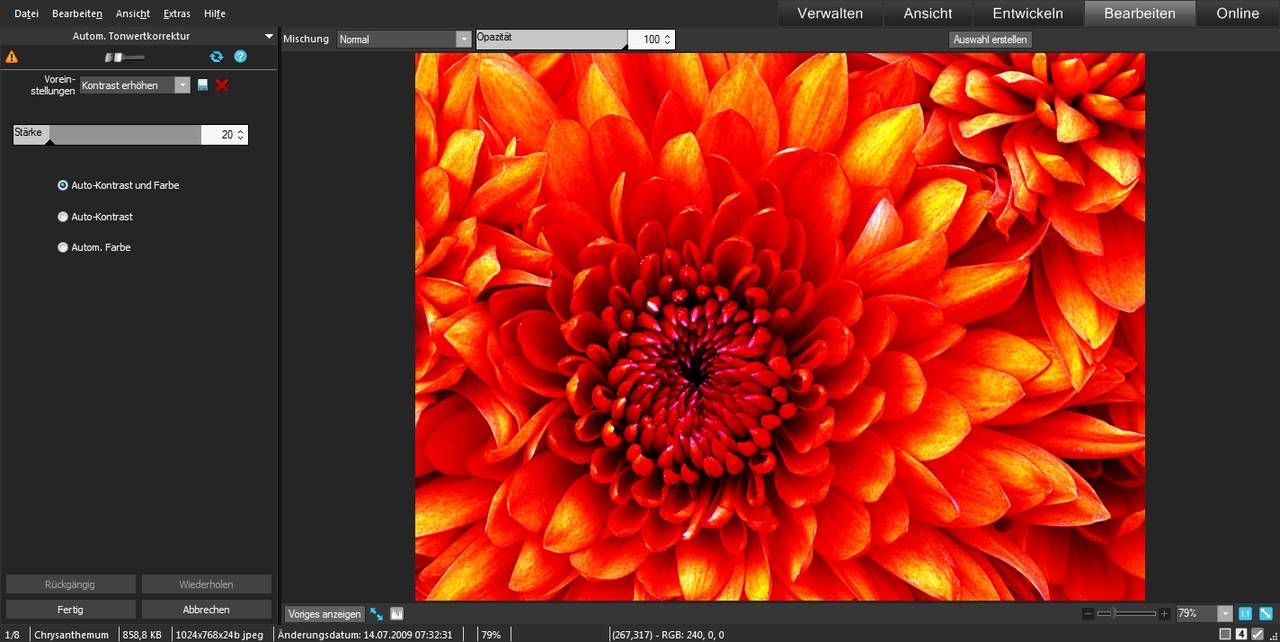Viewport: 1280px width, 642px height.
Task: Switch to the Verwalten mode tab
Action: [830, 13]
